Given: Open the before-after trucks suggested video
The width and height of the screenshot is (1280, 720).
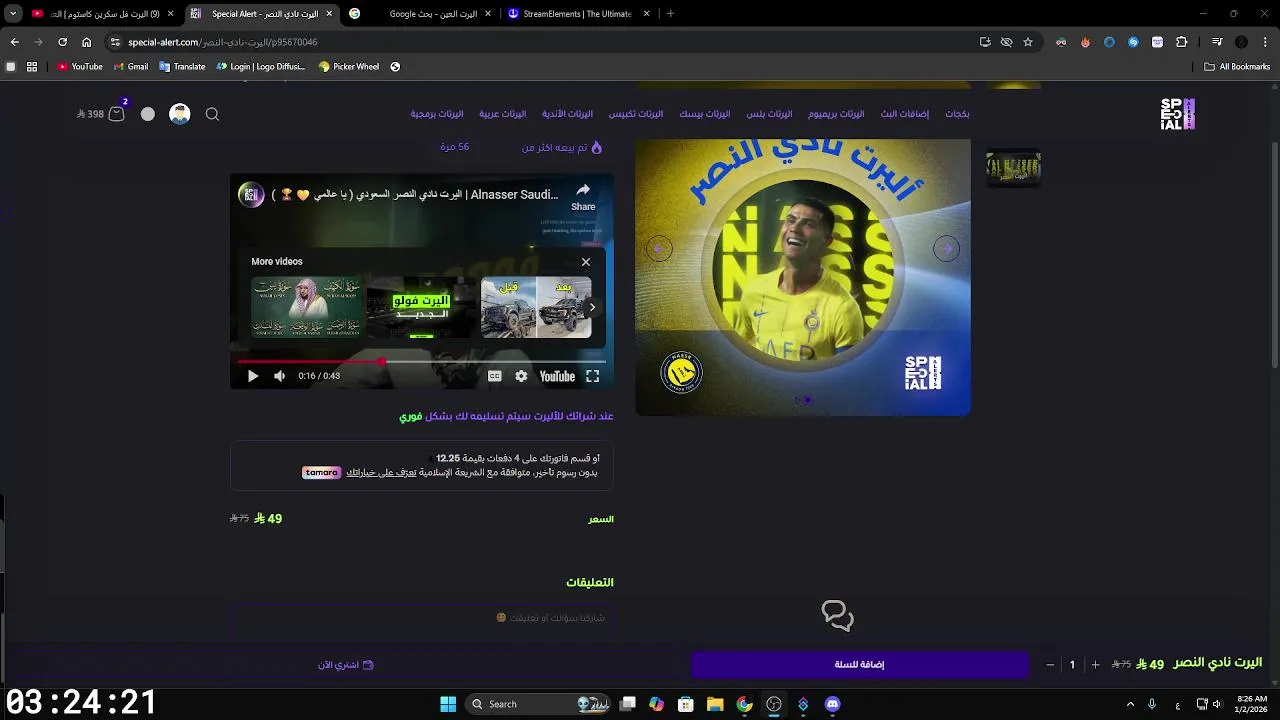Looking at the screenshot, I should pos(536,308).
